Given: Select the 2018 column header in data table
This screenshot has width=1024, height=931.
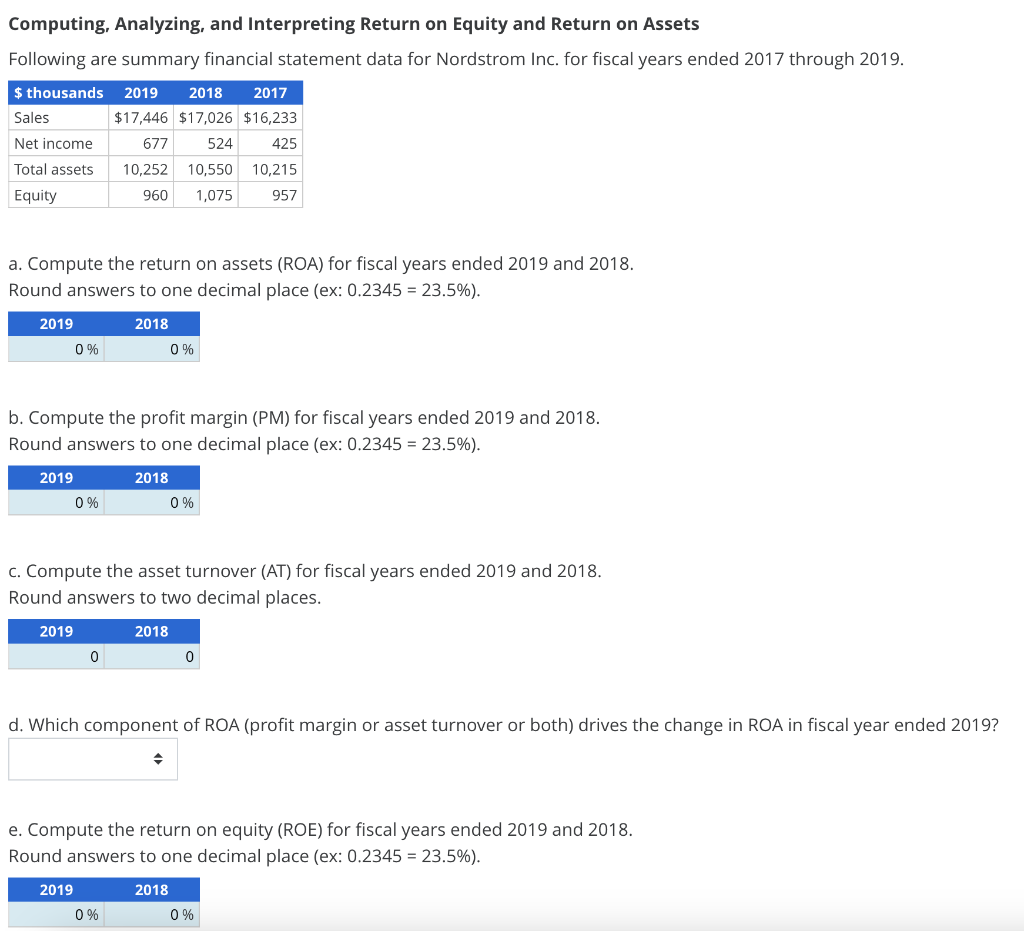Looking at the screenshot, I should (205, 92).
